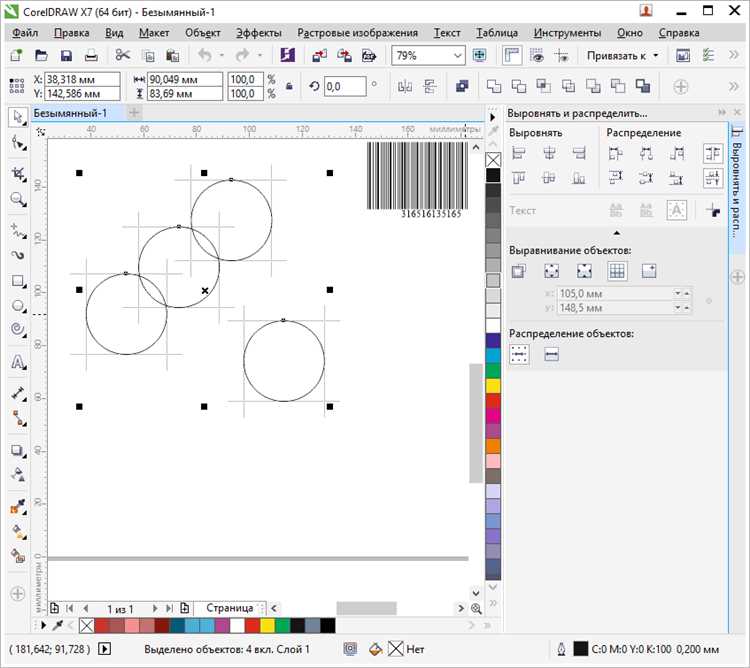This screenshot has width=750, height=668.
Task: Activate the Text tool
Action: [x=18, y=362]
